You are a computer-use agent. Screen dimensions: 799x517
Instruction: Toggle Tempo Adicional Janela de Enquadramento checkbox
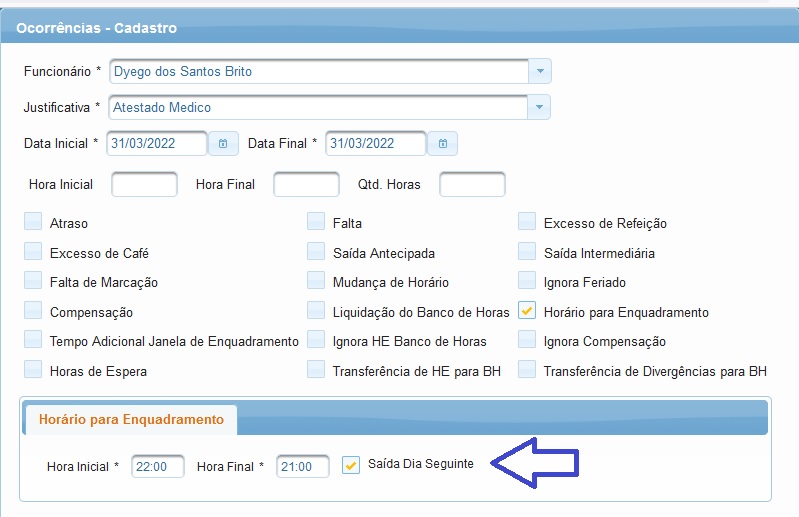coord(33,339)
